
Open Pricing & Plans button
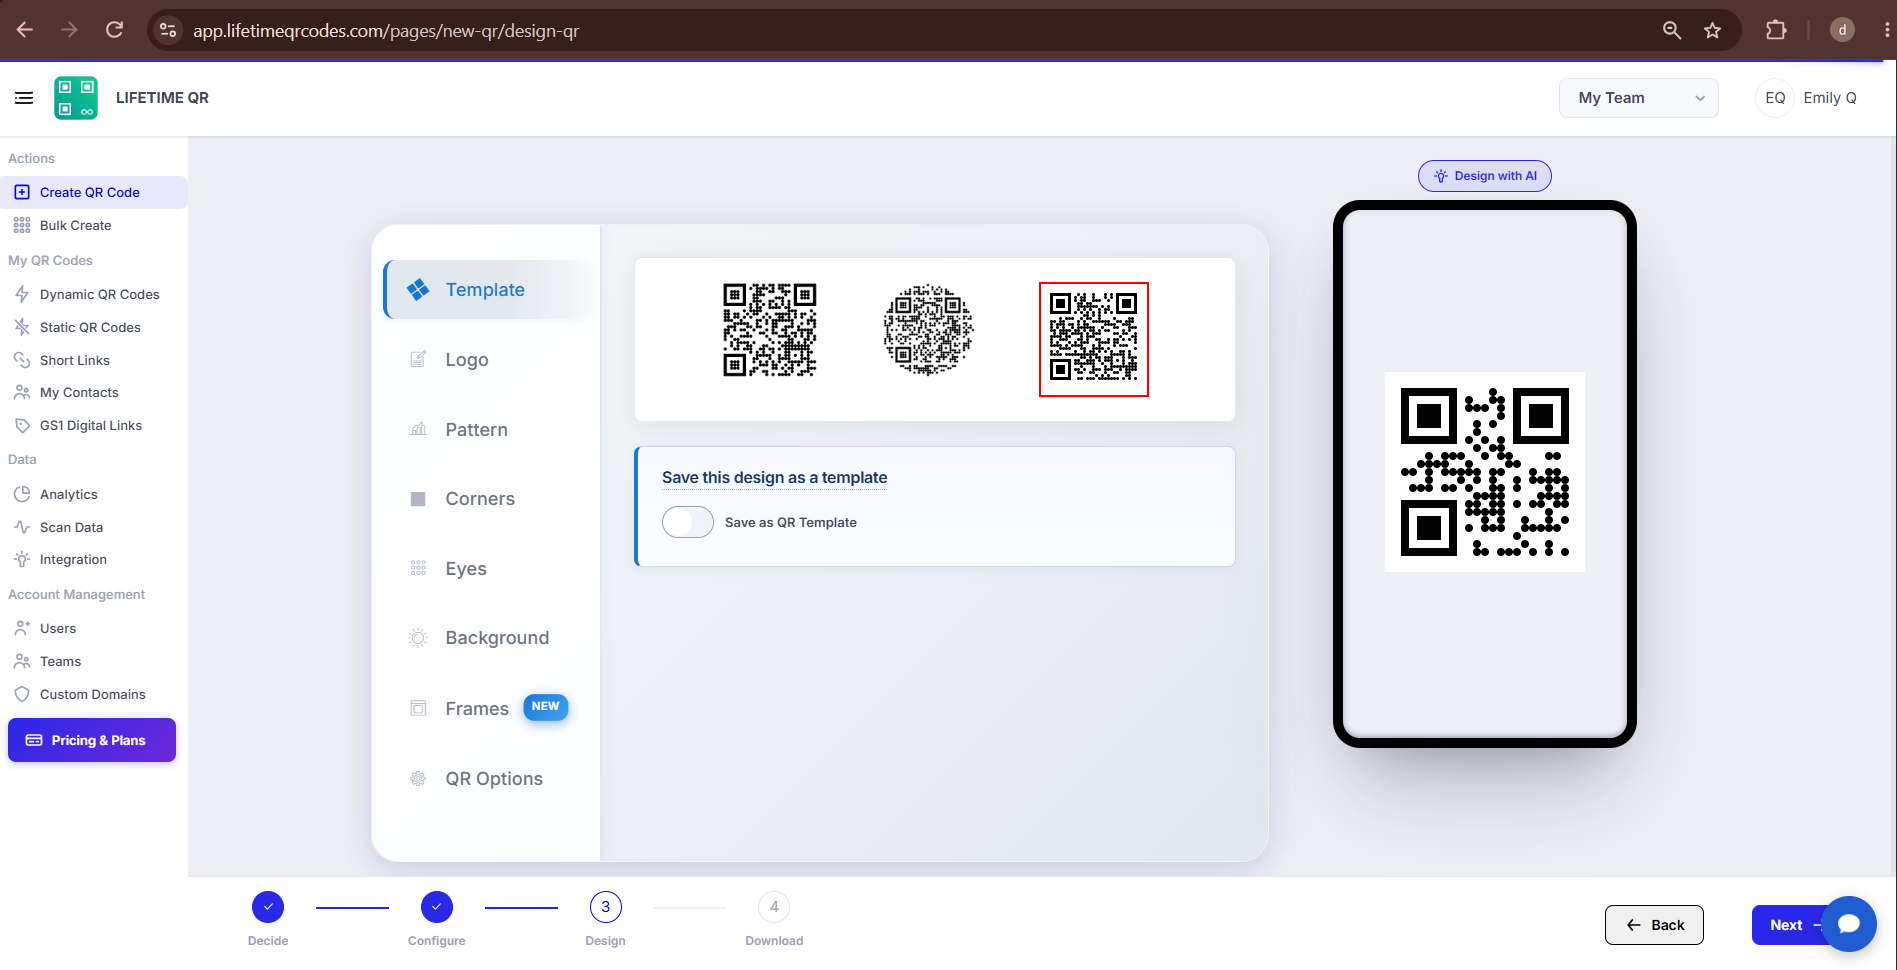(92, 740)
